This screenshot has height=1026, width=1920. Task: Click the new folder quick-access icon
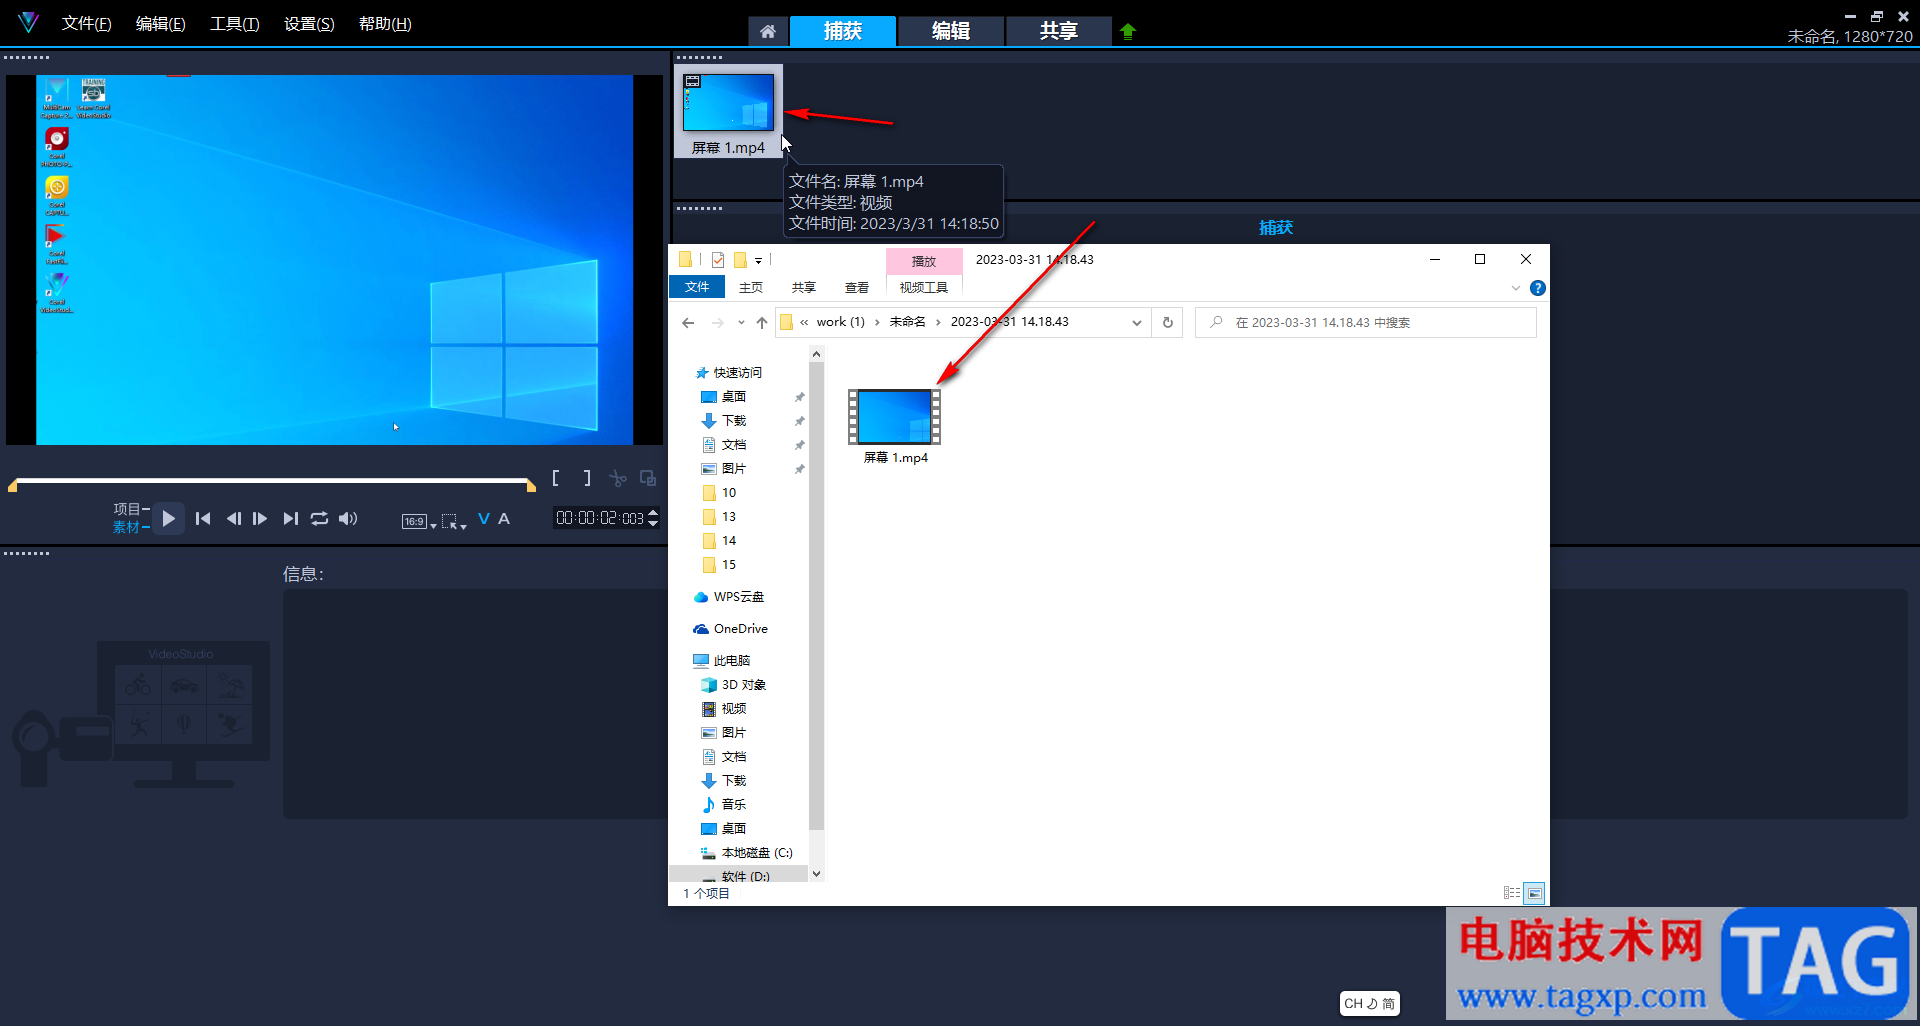[x=740, y=260]
